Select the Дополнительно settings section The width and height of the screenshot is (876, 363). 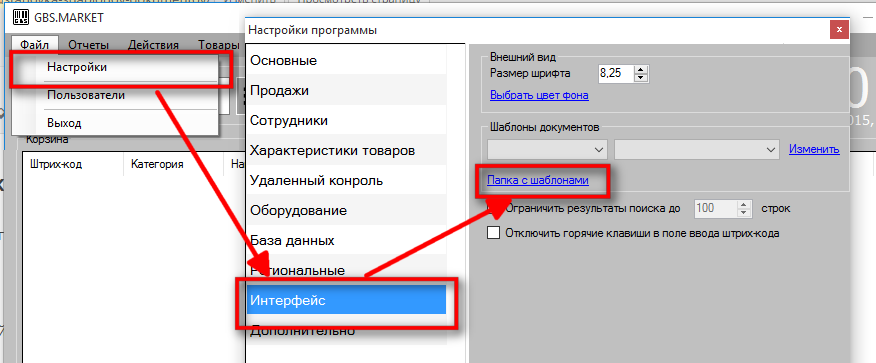[346, 330]
